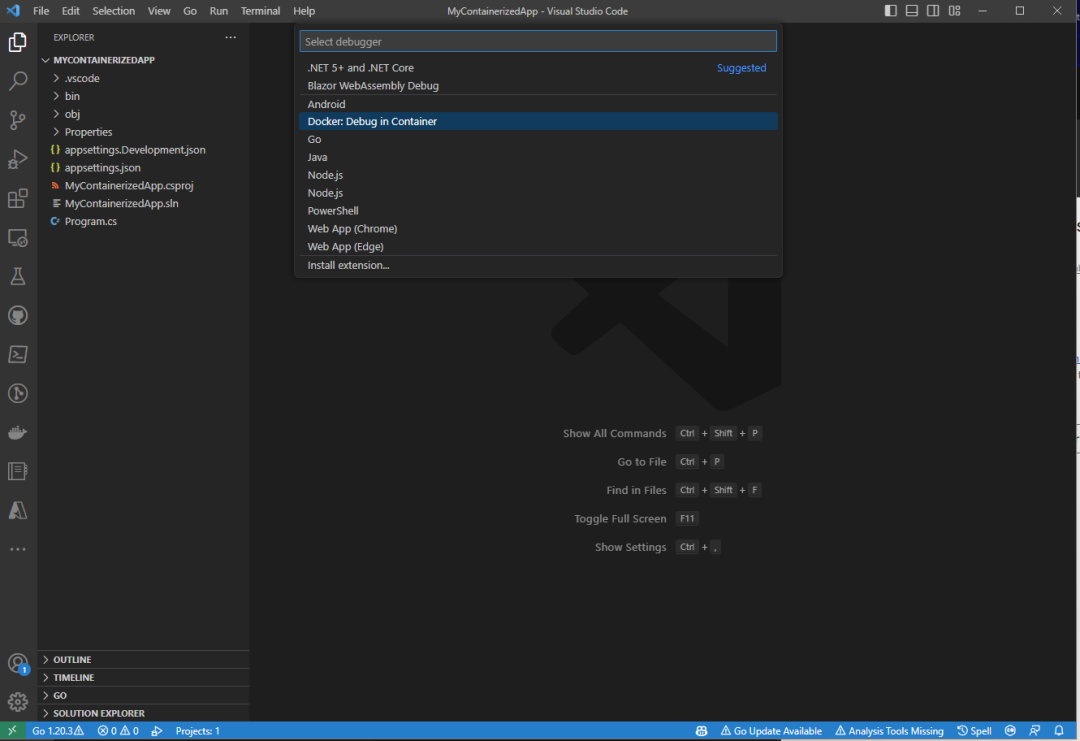1080x741 pixels.
Task: Open the Accounts icon with badge
Action: click(18, 664)
